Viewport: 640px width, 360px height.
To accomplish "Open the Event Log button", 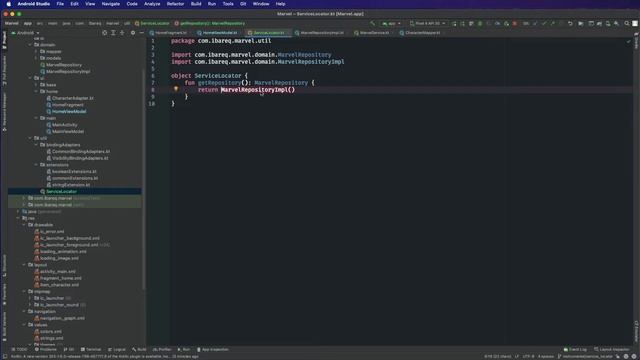I will tap(575, 349).
